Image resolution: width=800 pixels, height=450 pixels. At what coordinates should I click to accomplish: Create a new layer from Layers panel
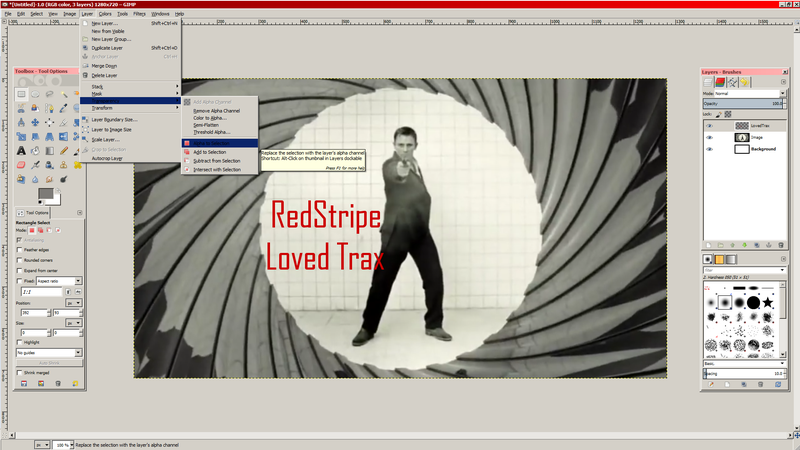point(709,245)
